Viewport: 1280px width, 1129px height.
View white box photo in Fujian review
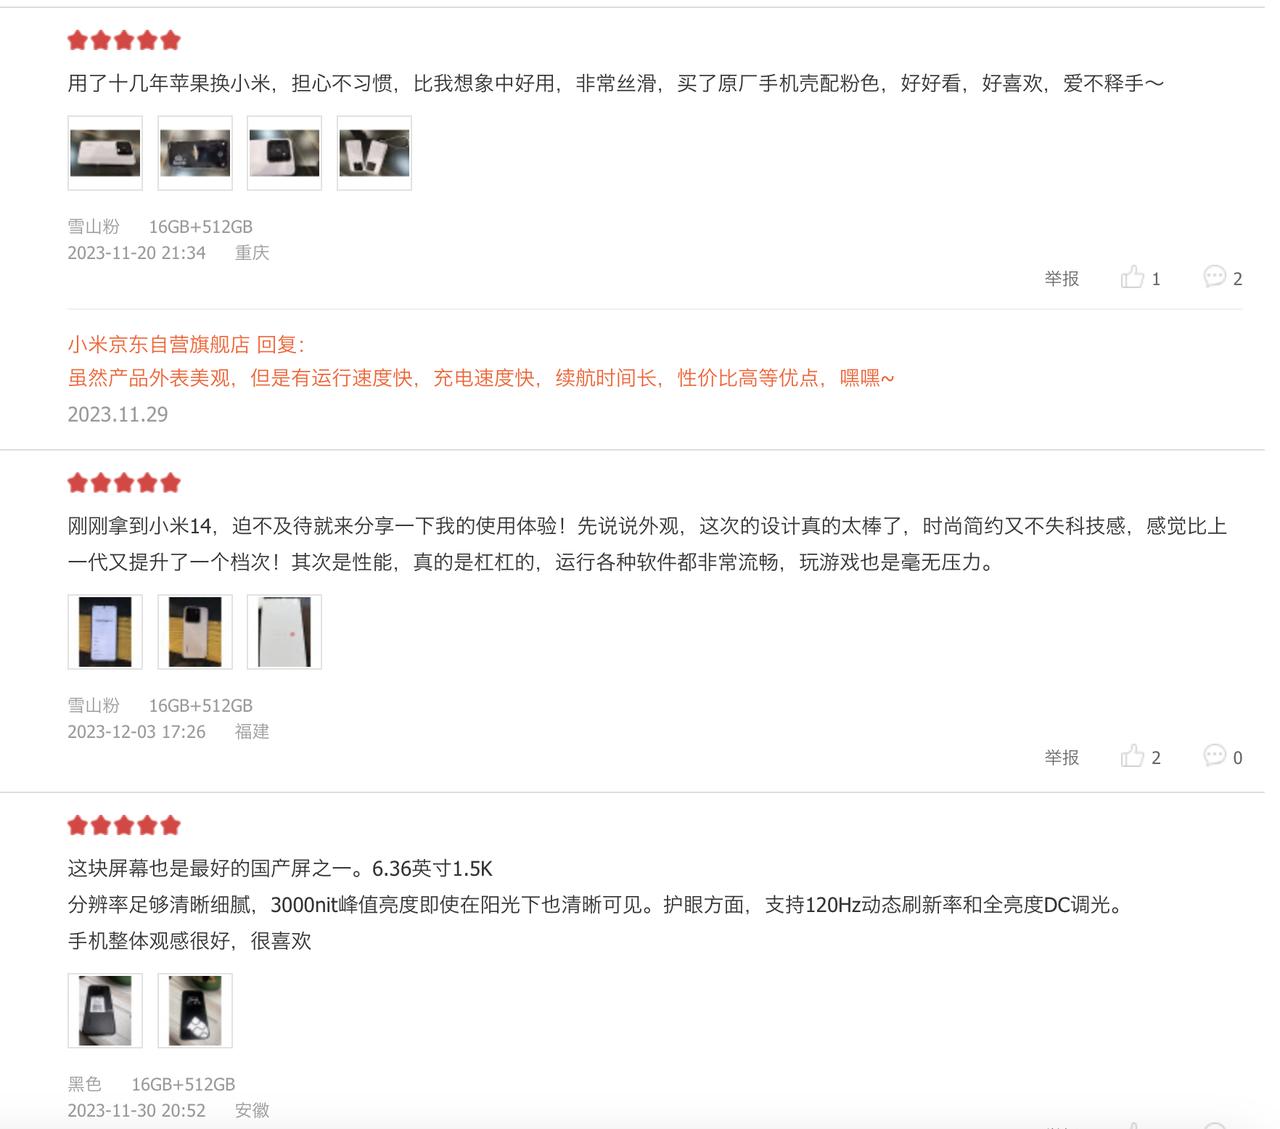285,632
